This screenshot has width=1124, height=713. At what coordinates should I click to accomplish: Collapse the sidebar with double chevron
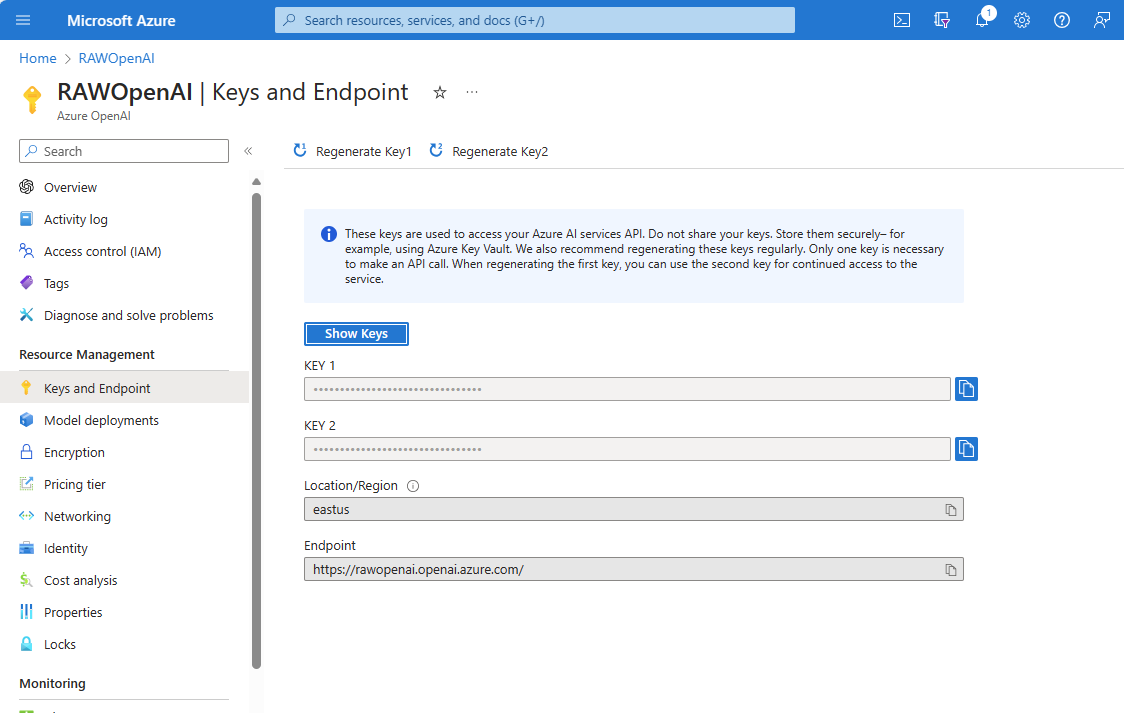tap(248, 151)
